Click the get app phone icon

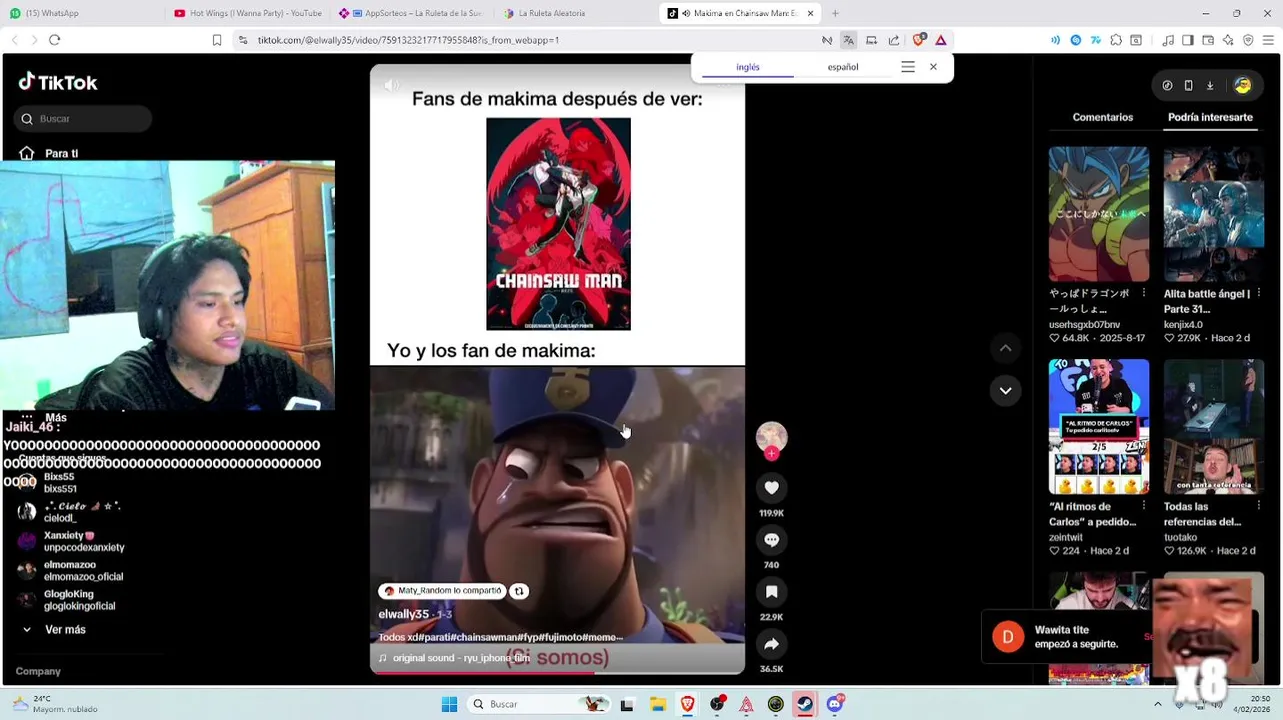(x=1188, y=85)
